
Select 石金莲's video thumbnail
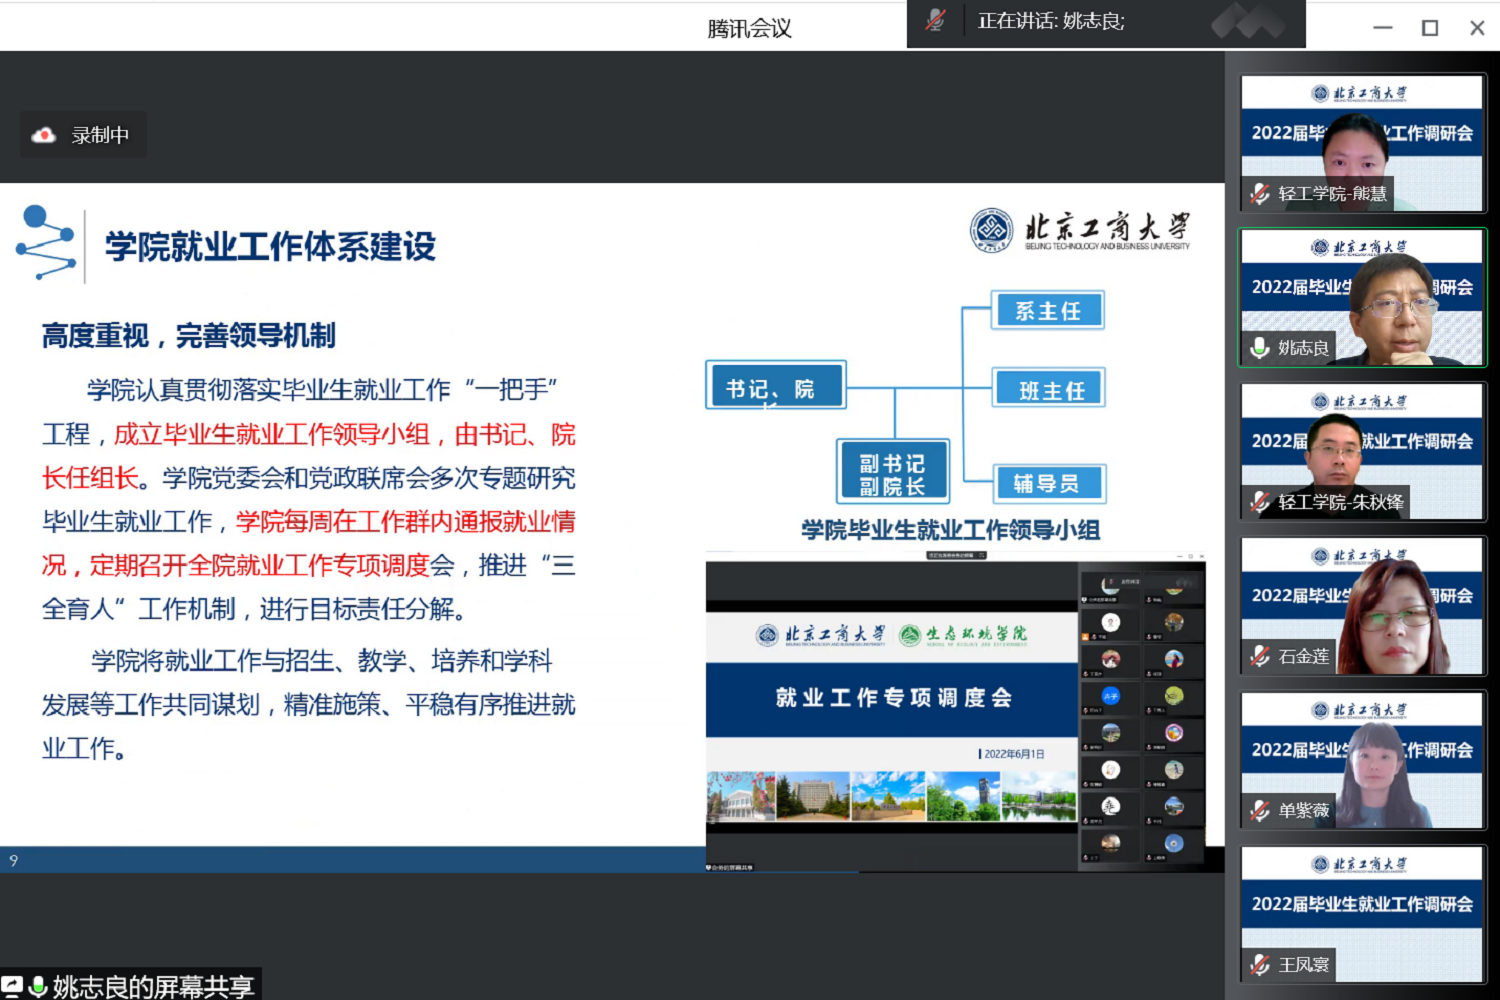[1362, 605]
